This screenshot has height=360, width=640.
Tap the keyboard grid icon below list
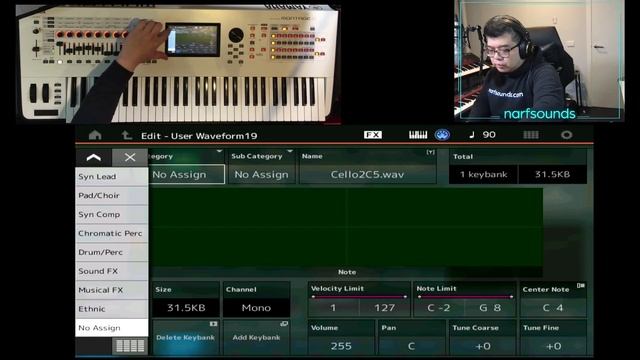coord(130,346)
